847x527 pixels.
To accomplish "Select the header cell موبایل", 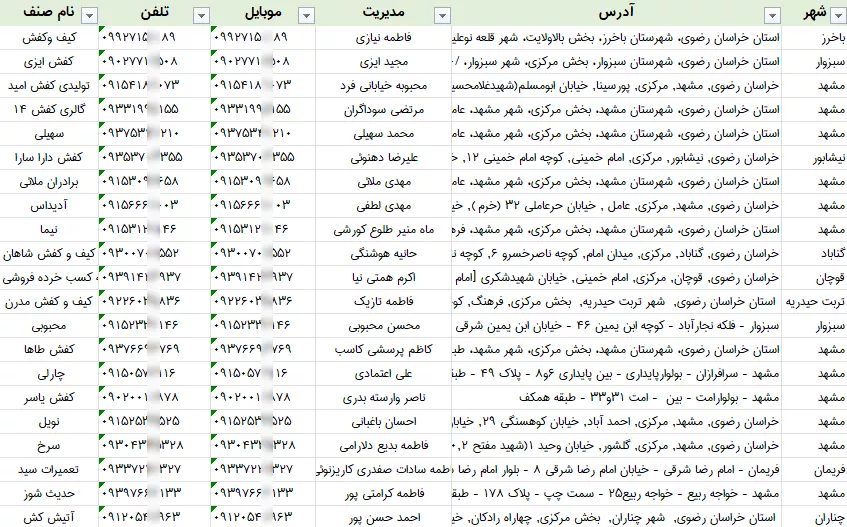I will coord(263,13).
